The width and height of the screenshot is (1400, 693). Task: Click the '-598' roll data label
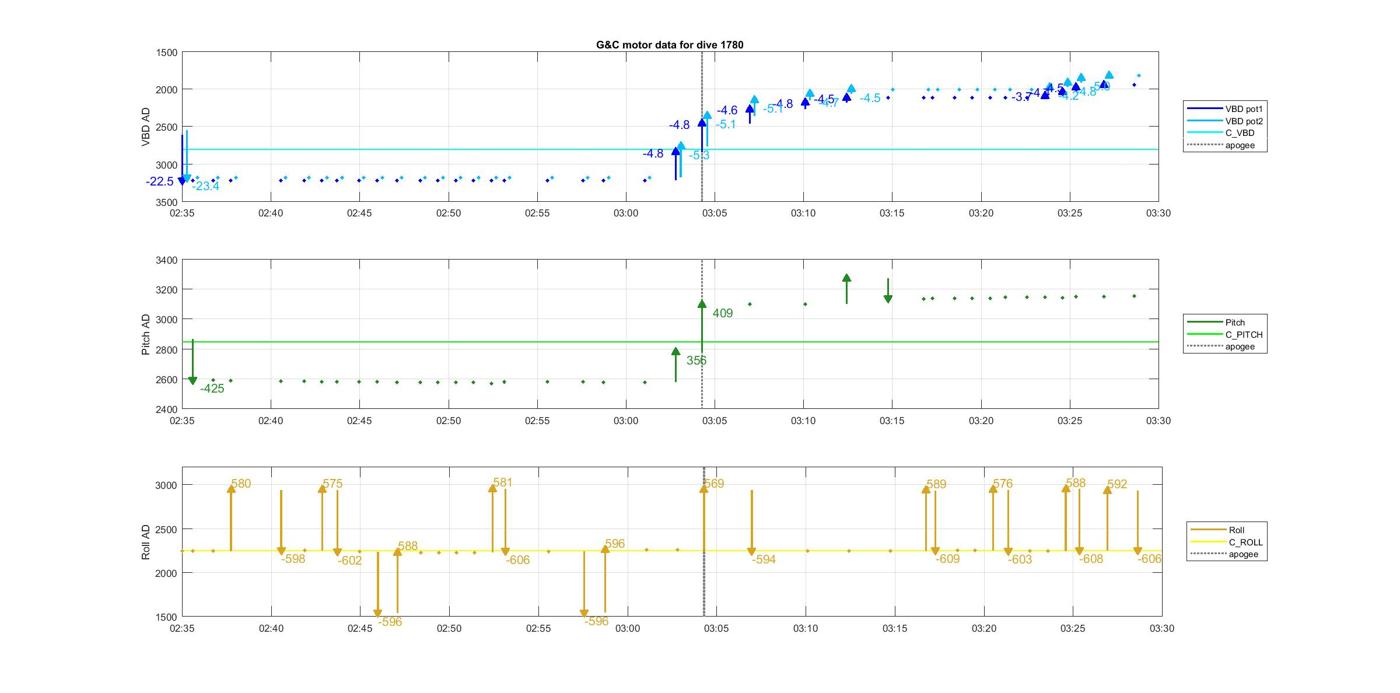tap(293, 559)
